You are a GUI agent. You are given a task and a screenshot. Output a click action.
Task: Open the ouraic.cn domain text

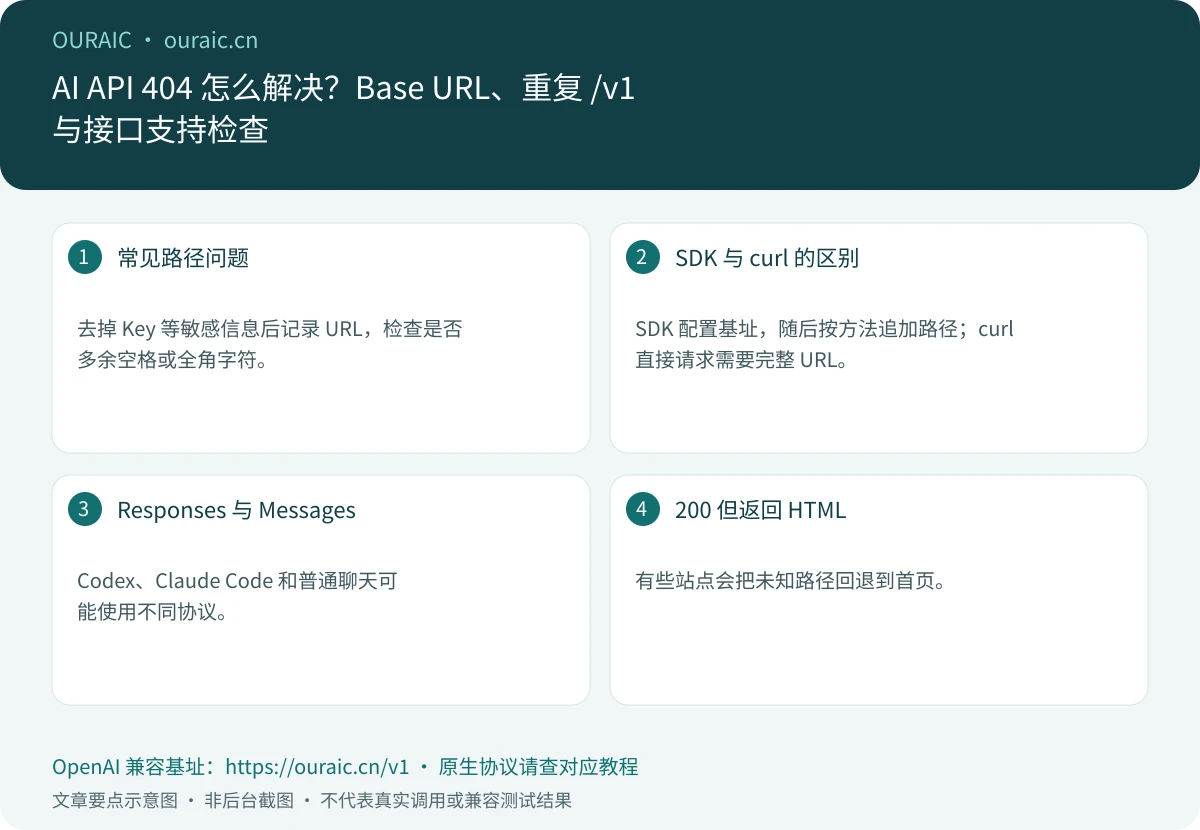click(x=211, y=40)
